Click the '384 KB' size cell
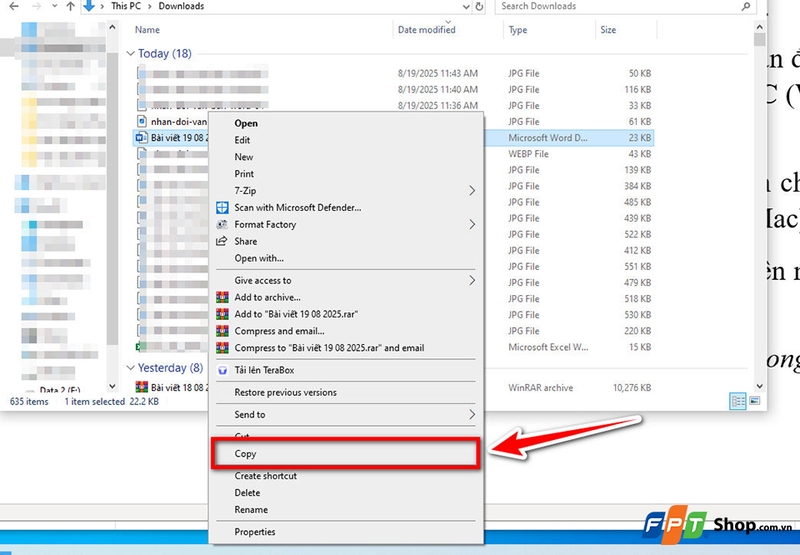The image size is (800, 555). pyautogui.click(x=638, y=186)
